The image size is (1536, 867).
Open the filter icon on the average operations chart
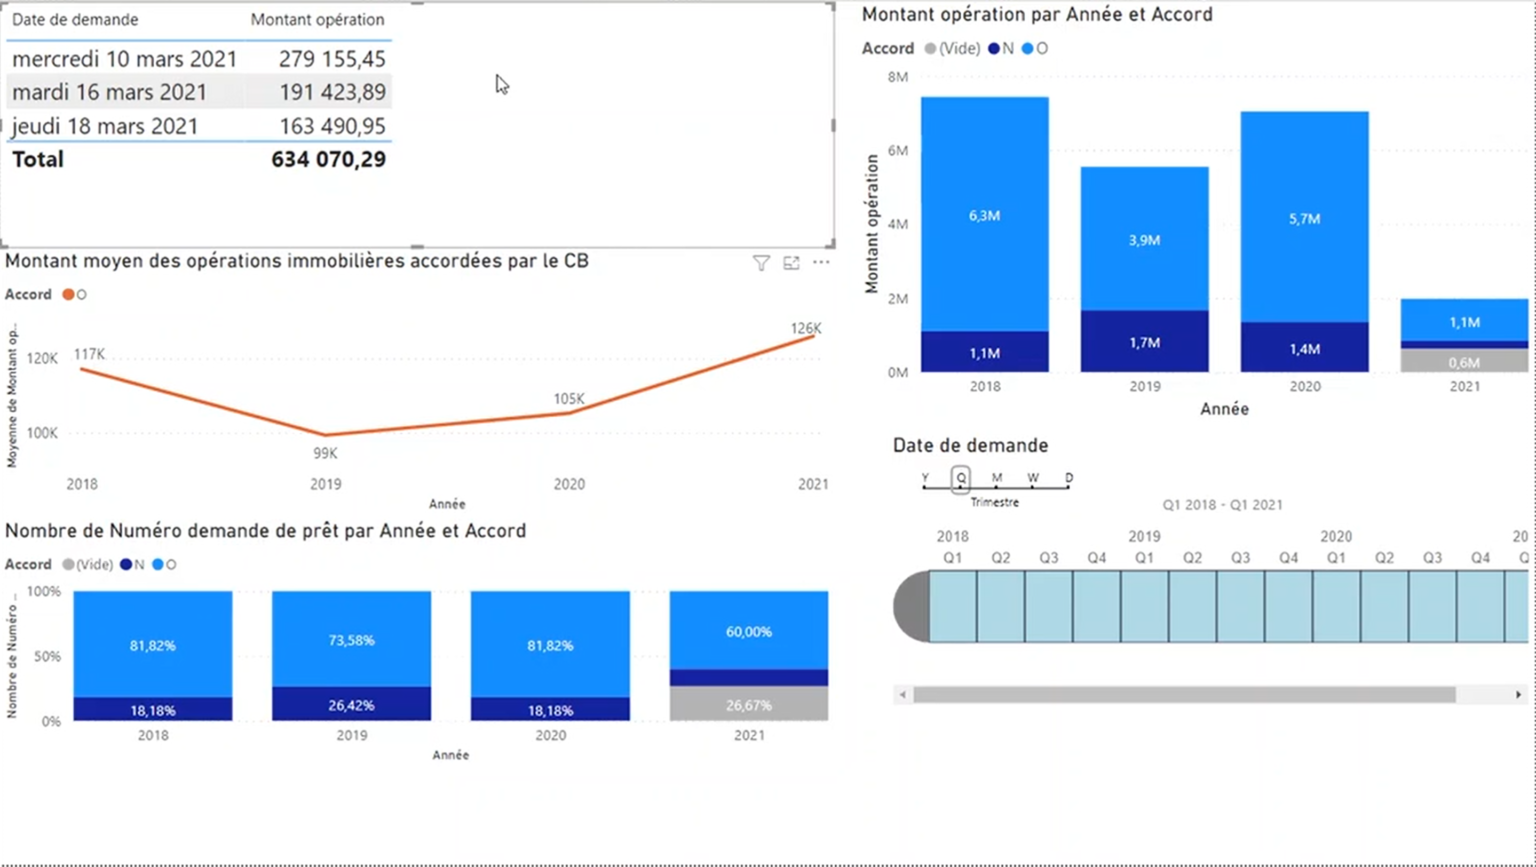[761, 262]
